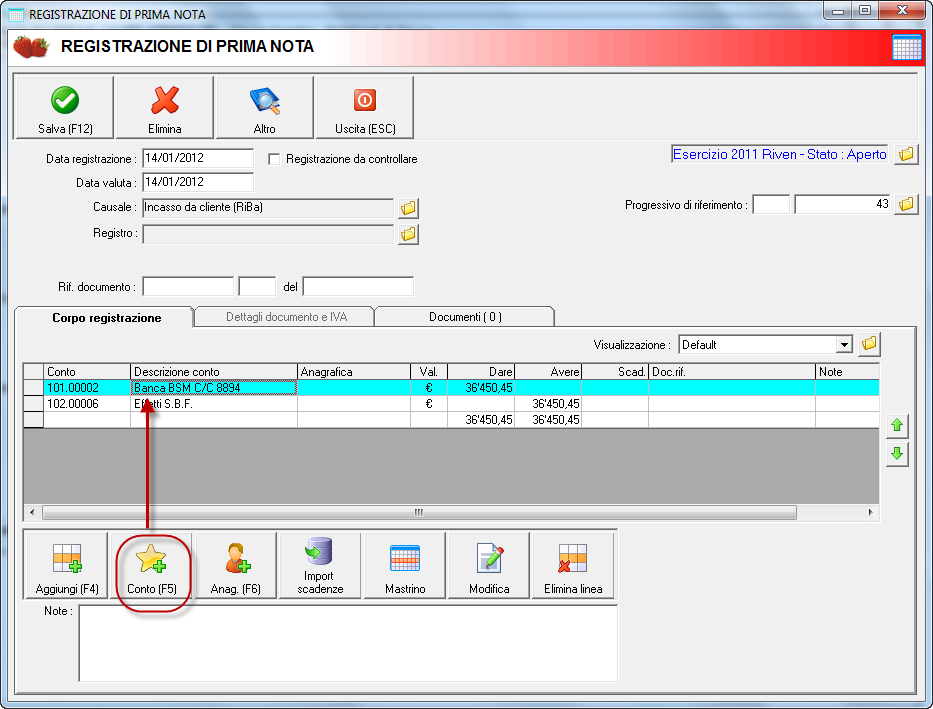
Task: Click the Avere value 36'450,45 in second row
Action: tap(548, 404)
